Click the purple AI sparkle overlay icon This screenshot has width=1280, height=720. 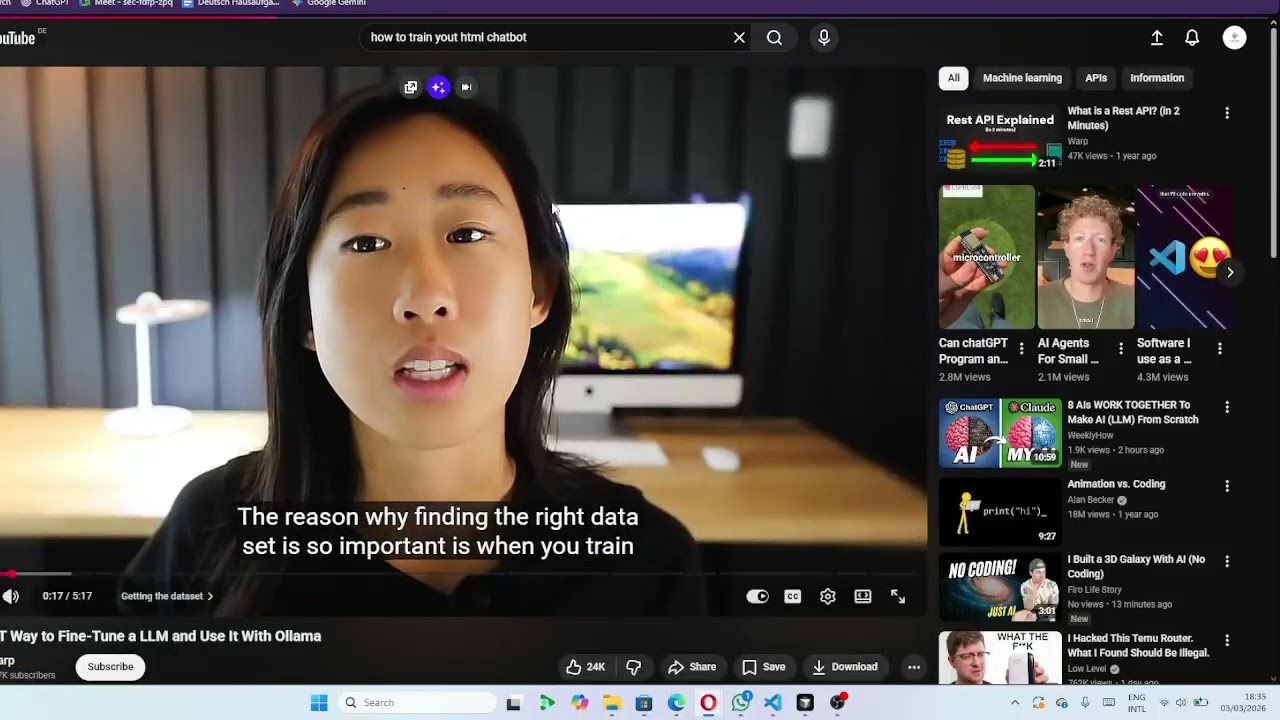[438, 87]
